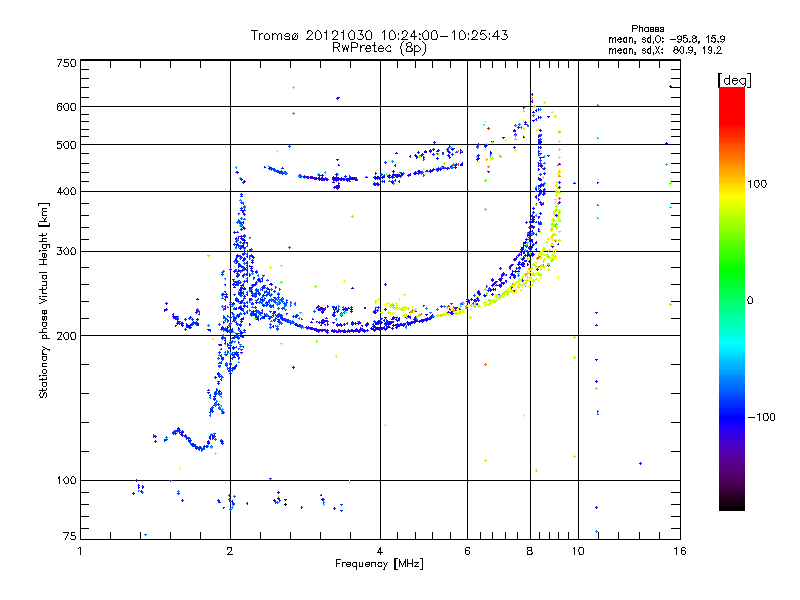Click the y-axis tick label '400'
The width and height of the screenshot is (800, 600).
pos(66,192)
